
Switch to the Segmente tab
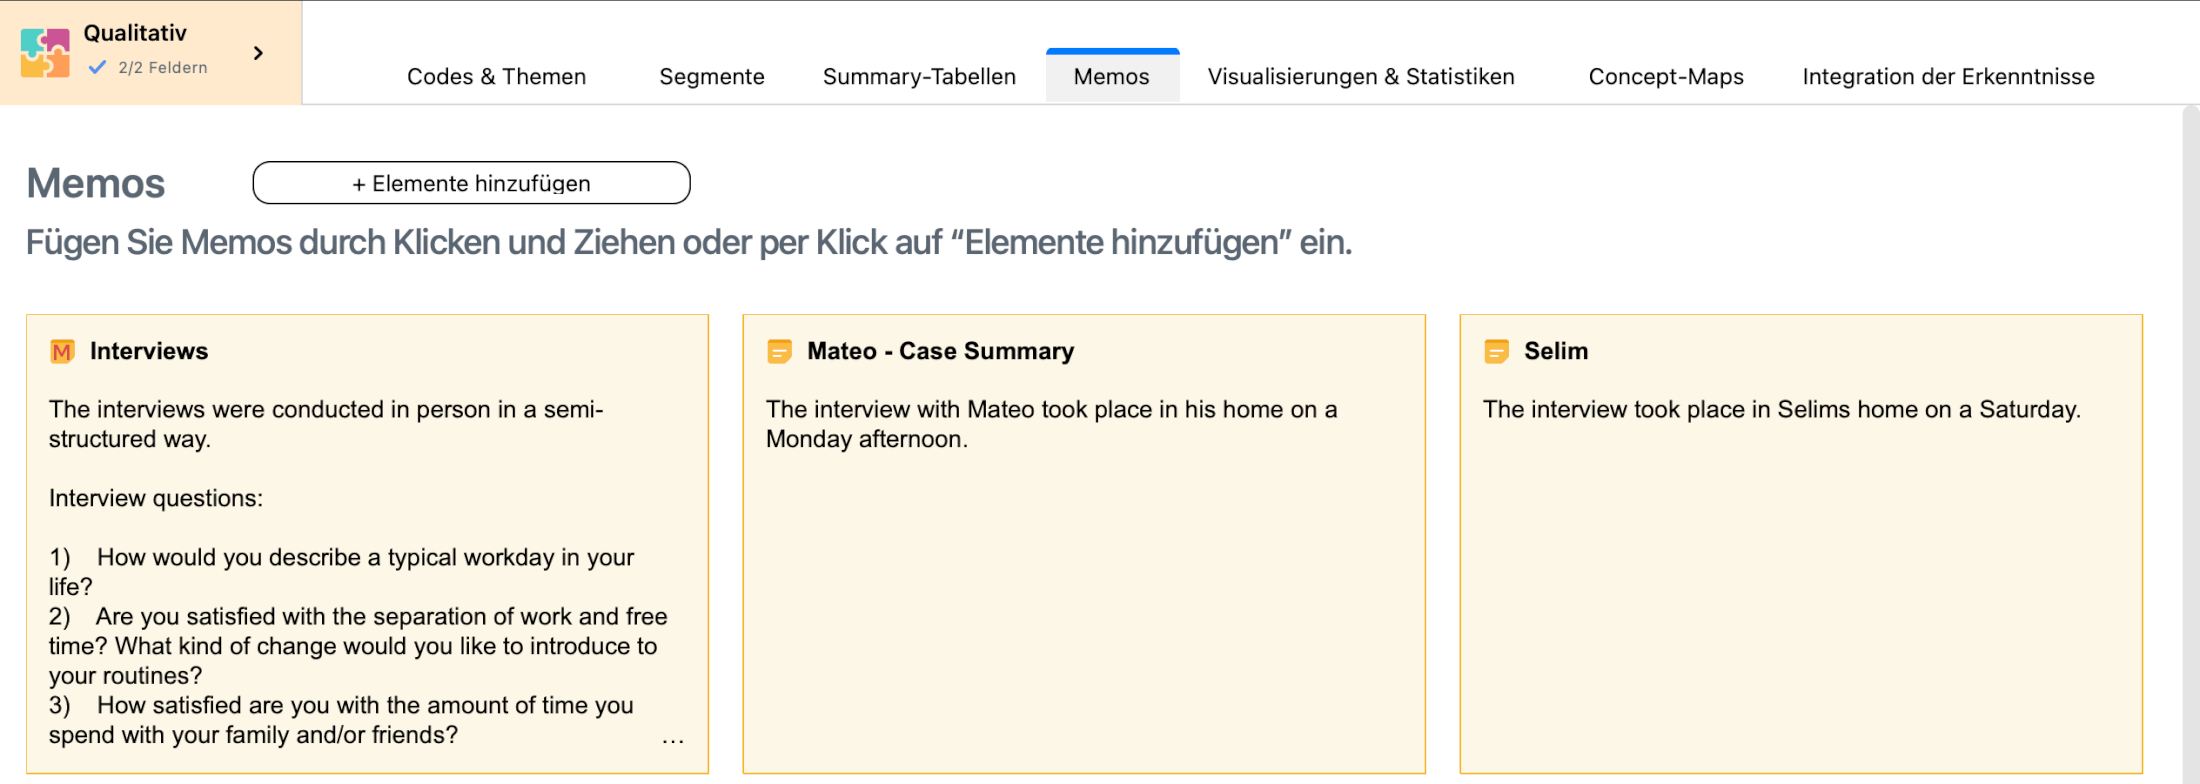711,77
